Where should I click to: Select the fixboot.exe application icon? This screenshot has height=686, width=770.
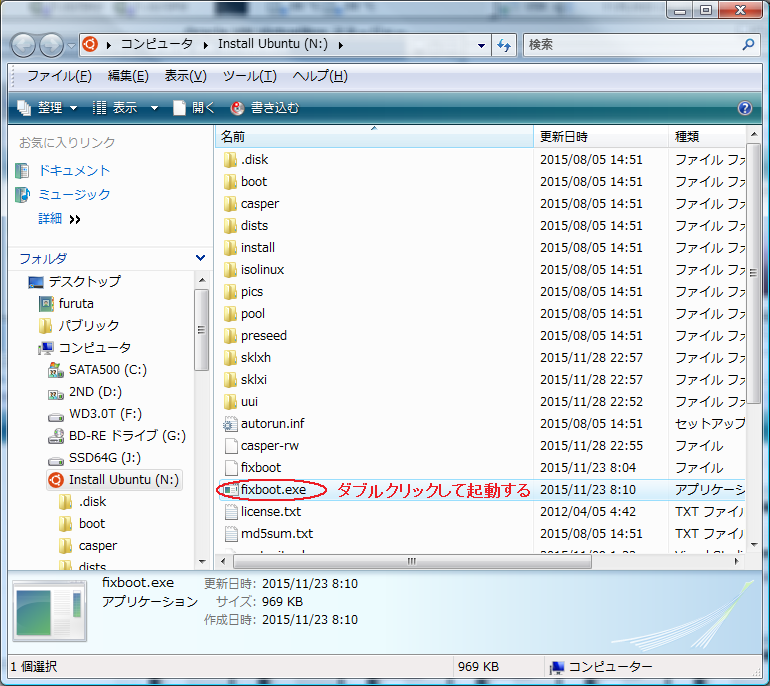(x=230, y=490)
